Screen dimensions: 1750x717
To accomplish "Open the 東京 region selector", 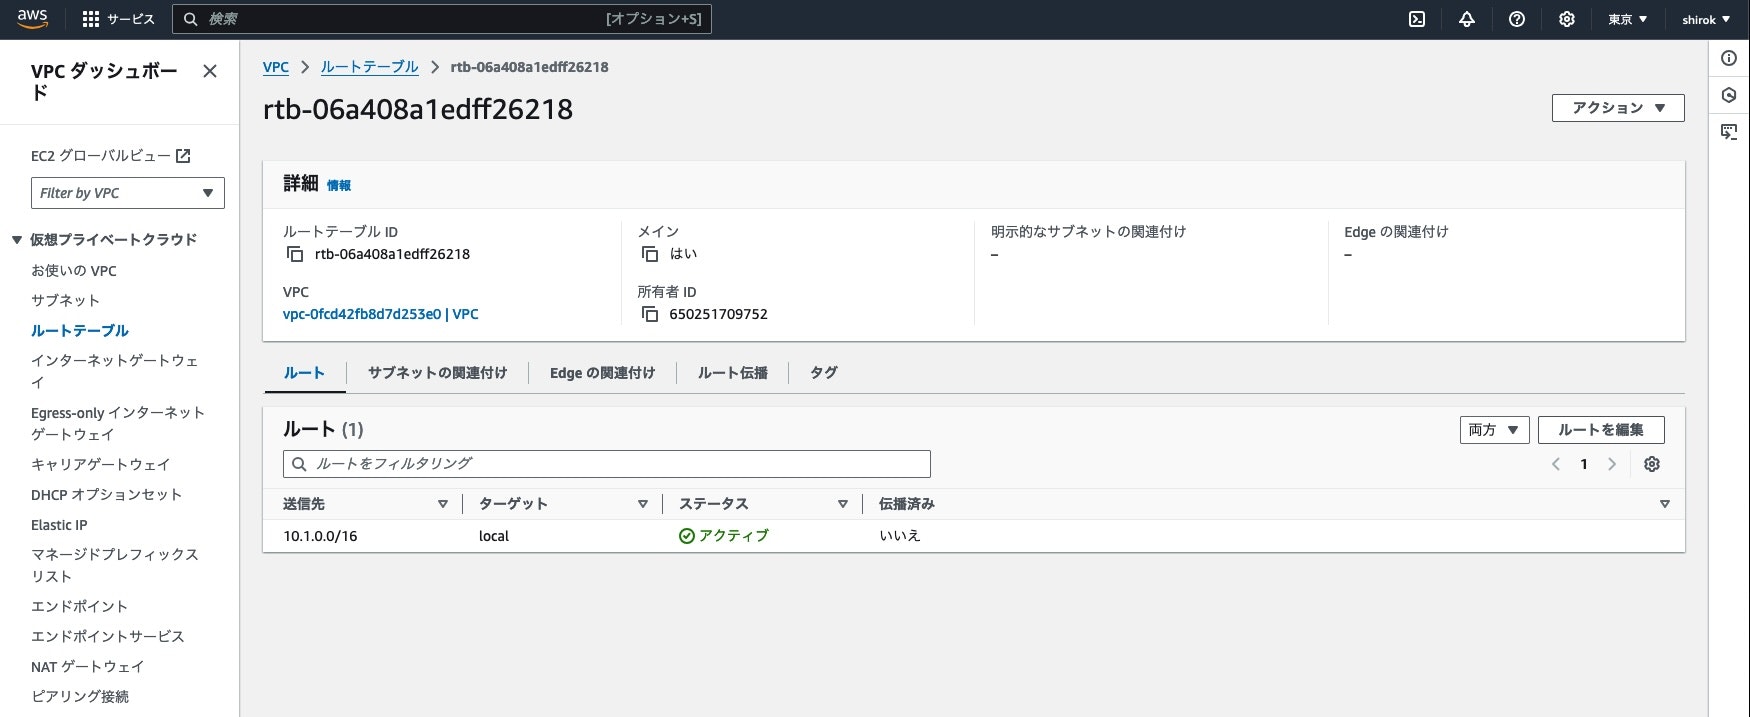I will [1628, 19].
